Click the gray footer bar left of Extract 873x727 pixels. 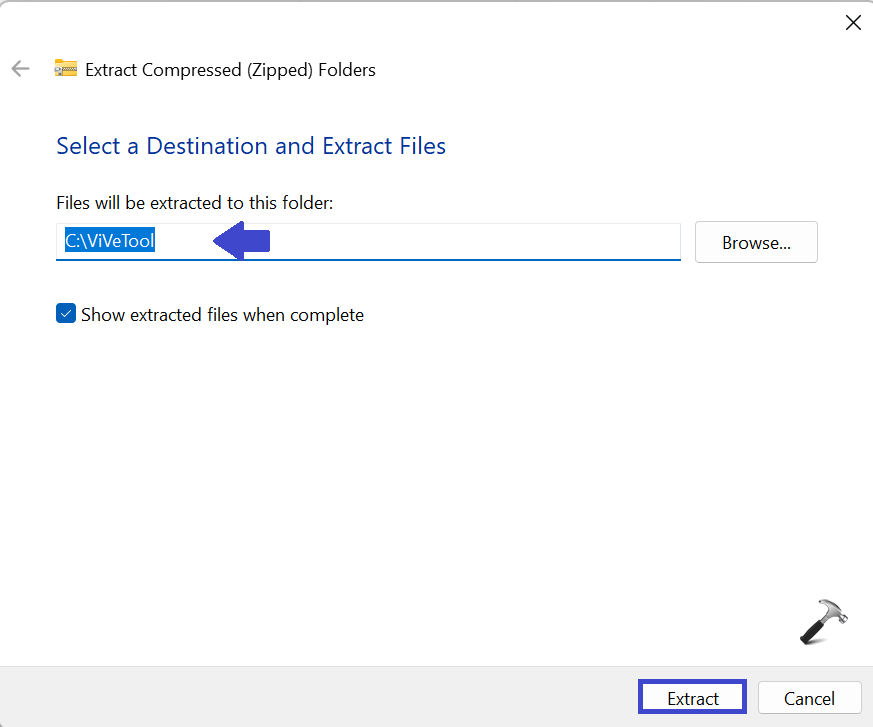point(300,697)
